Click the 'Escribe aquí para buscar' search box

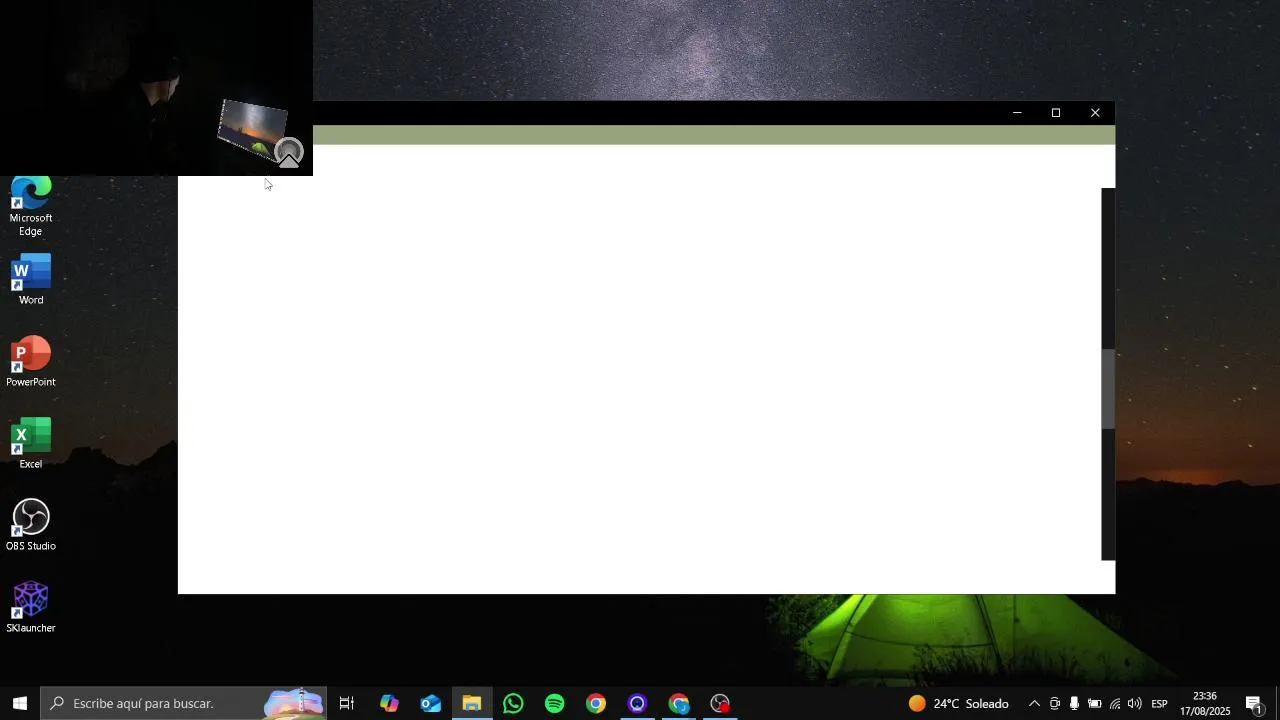184,703
